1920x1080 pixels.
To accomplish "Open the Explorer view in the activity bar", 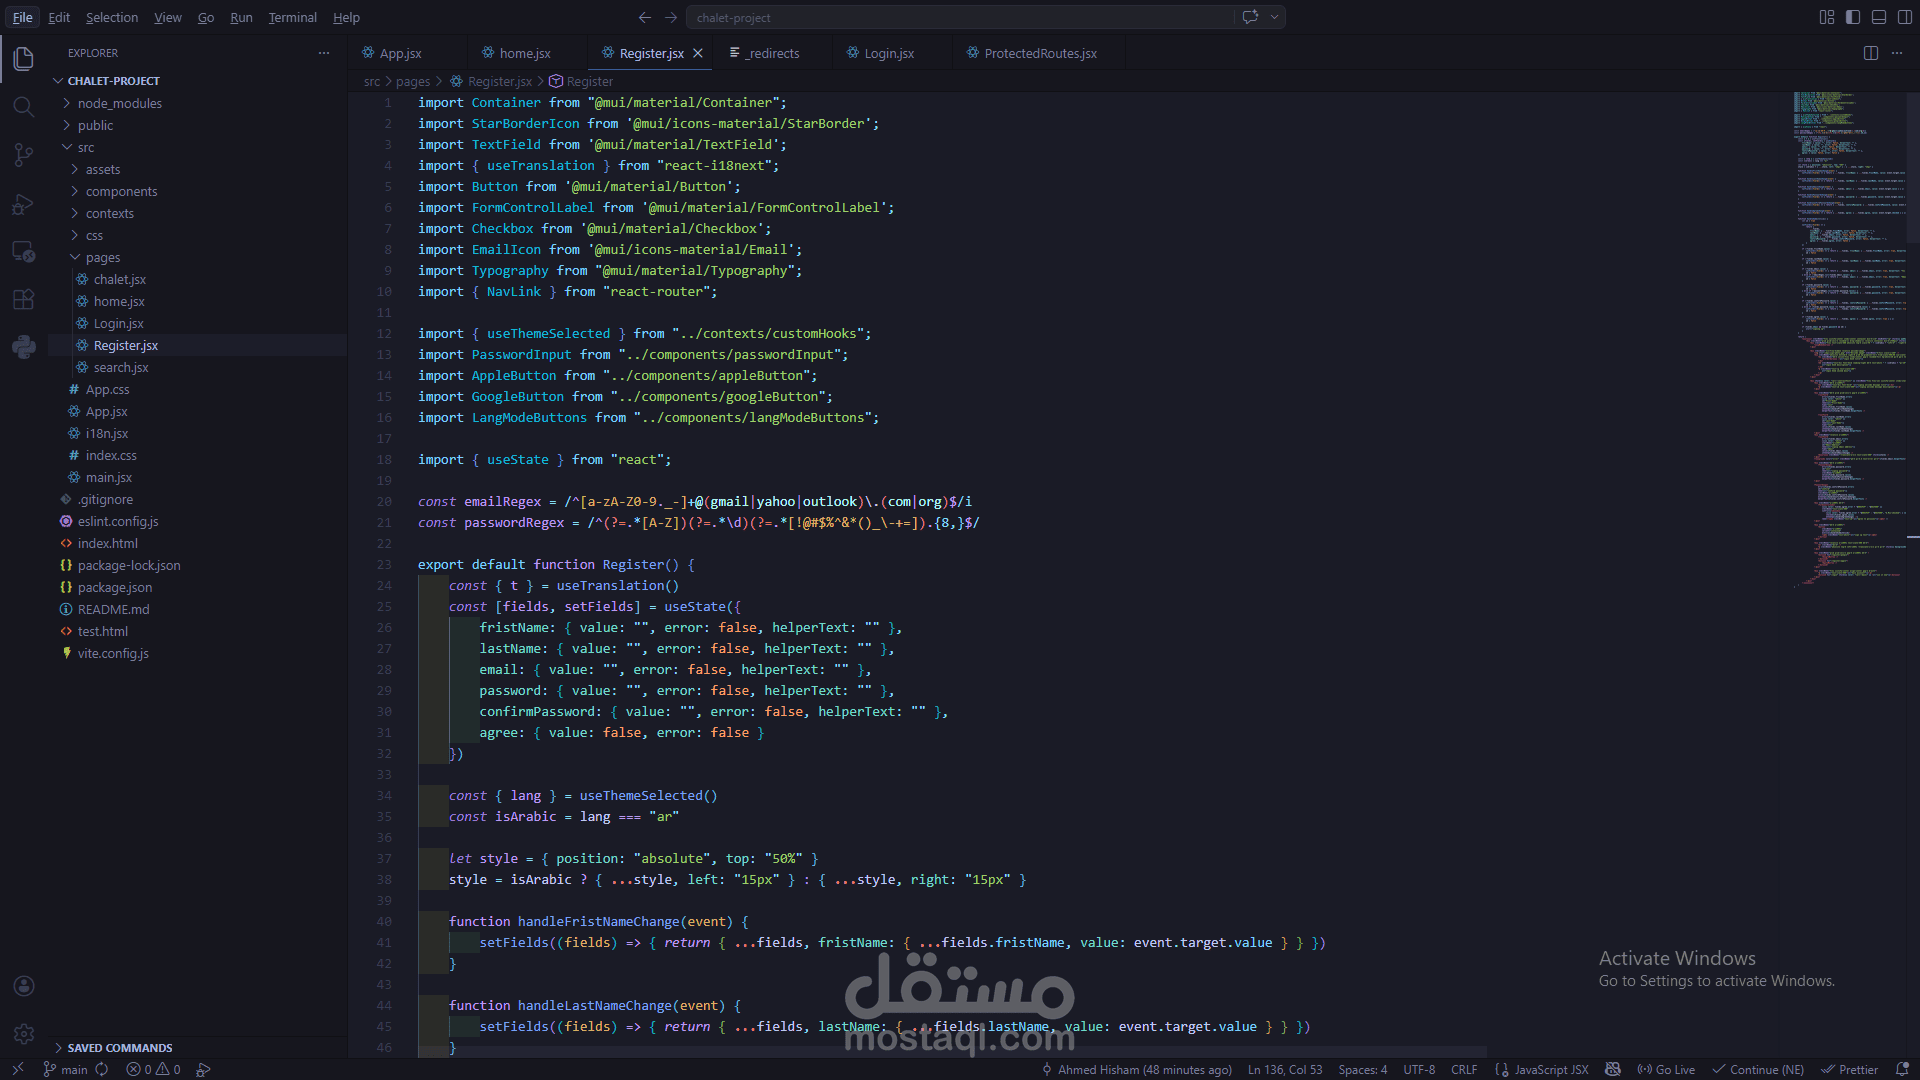I will pos(24,59).
